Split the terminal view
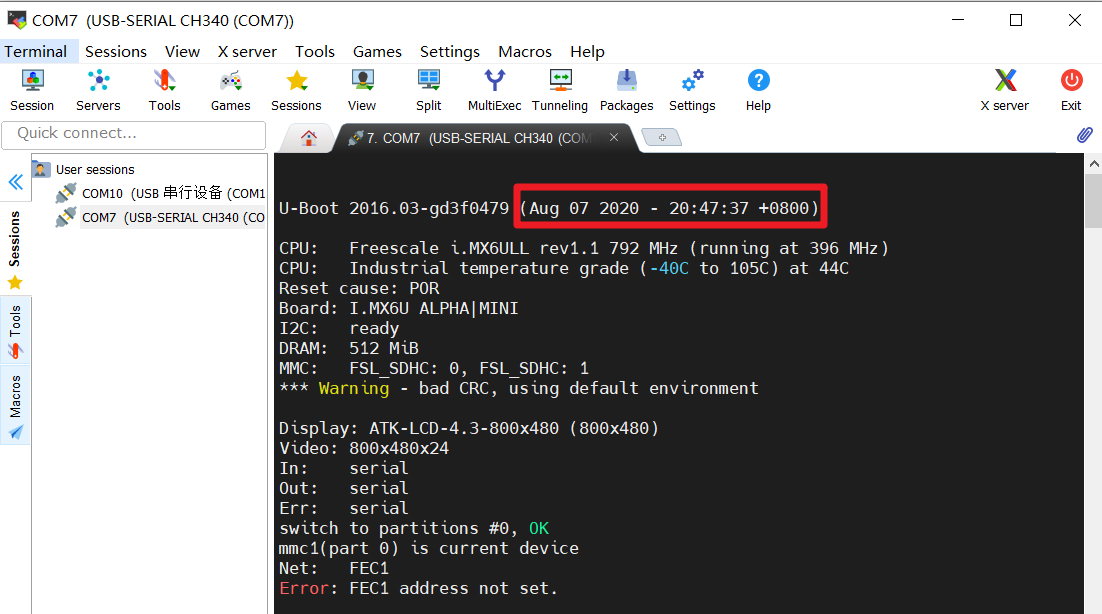The width and height of the screenshot is (1102, 614). 428,88
